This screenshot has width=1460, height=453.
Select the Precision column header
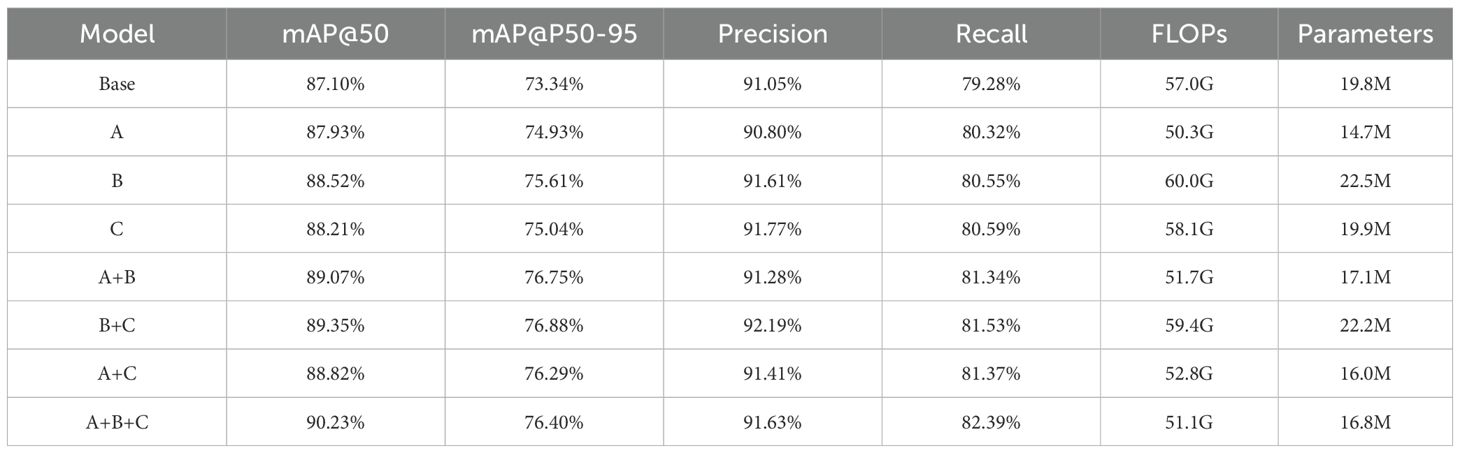coord(772,34)
